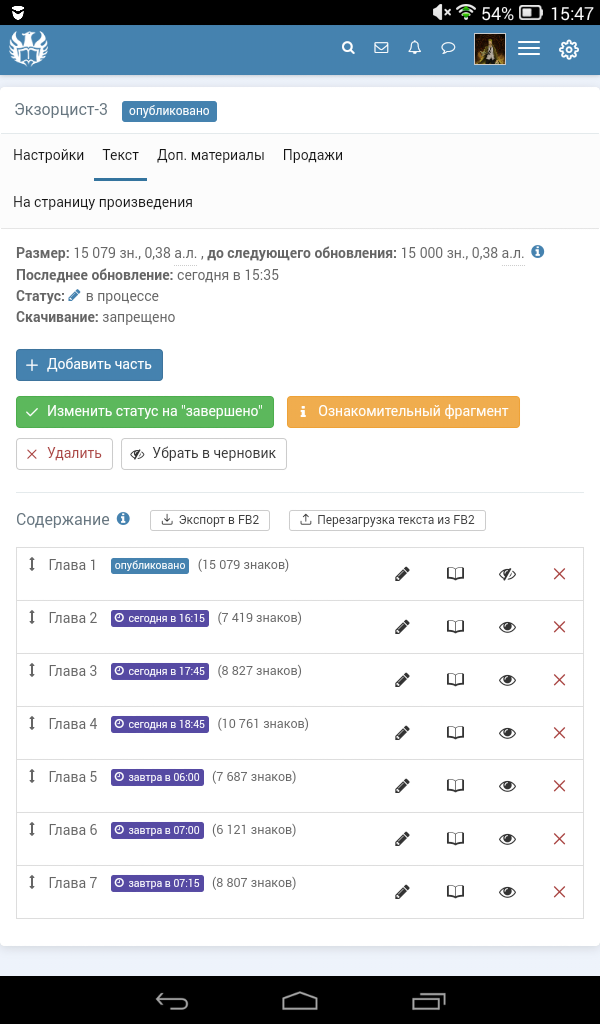Viewport: 600px width, 1024px height.
Task: Hide published Глава 1 visibility eye
Action: tap(507, 574)
